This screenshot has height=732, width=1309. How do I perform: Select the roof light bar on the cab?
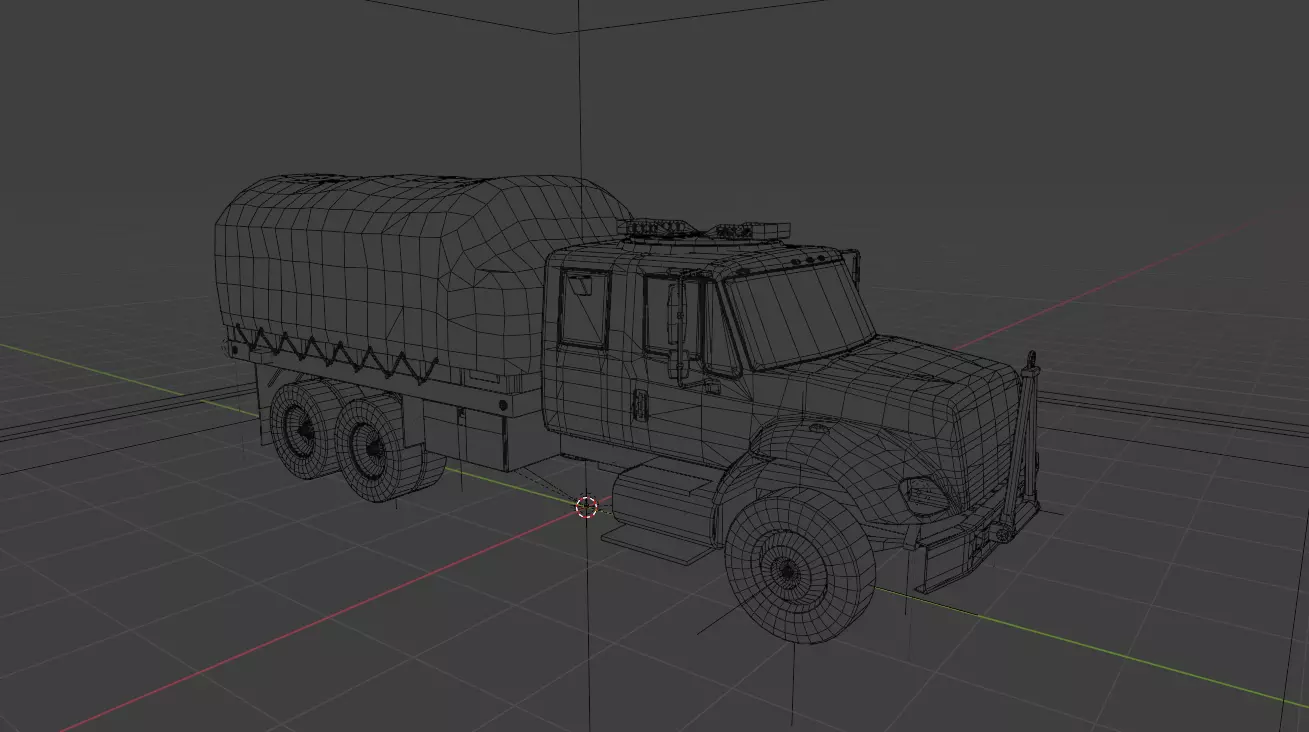point(704,230)
